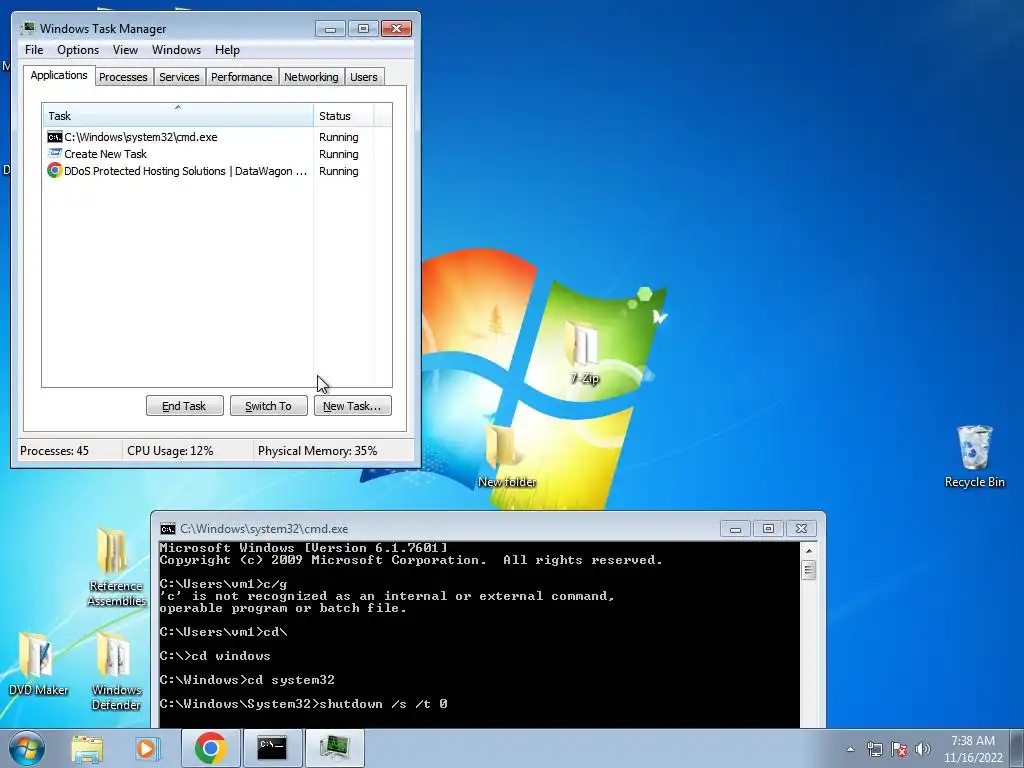
Task: Open the network tray icon
Action: point(874,749)
